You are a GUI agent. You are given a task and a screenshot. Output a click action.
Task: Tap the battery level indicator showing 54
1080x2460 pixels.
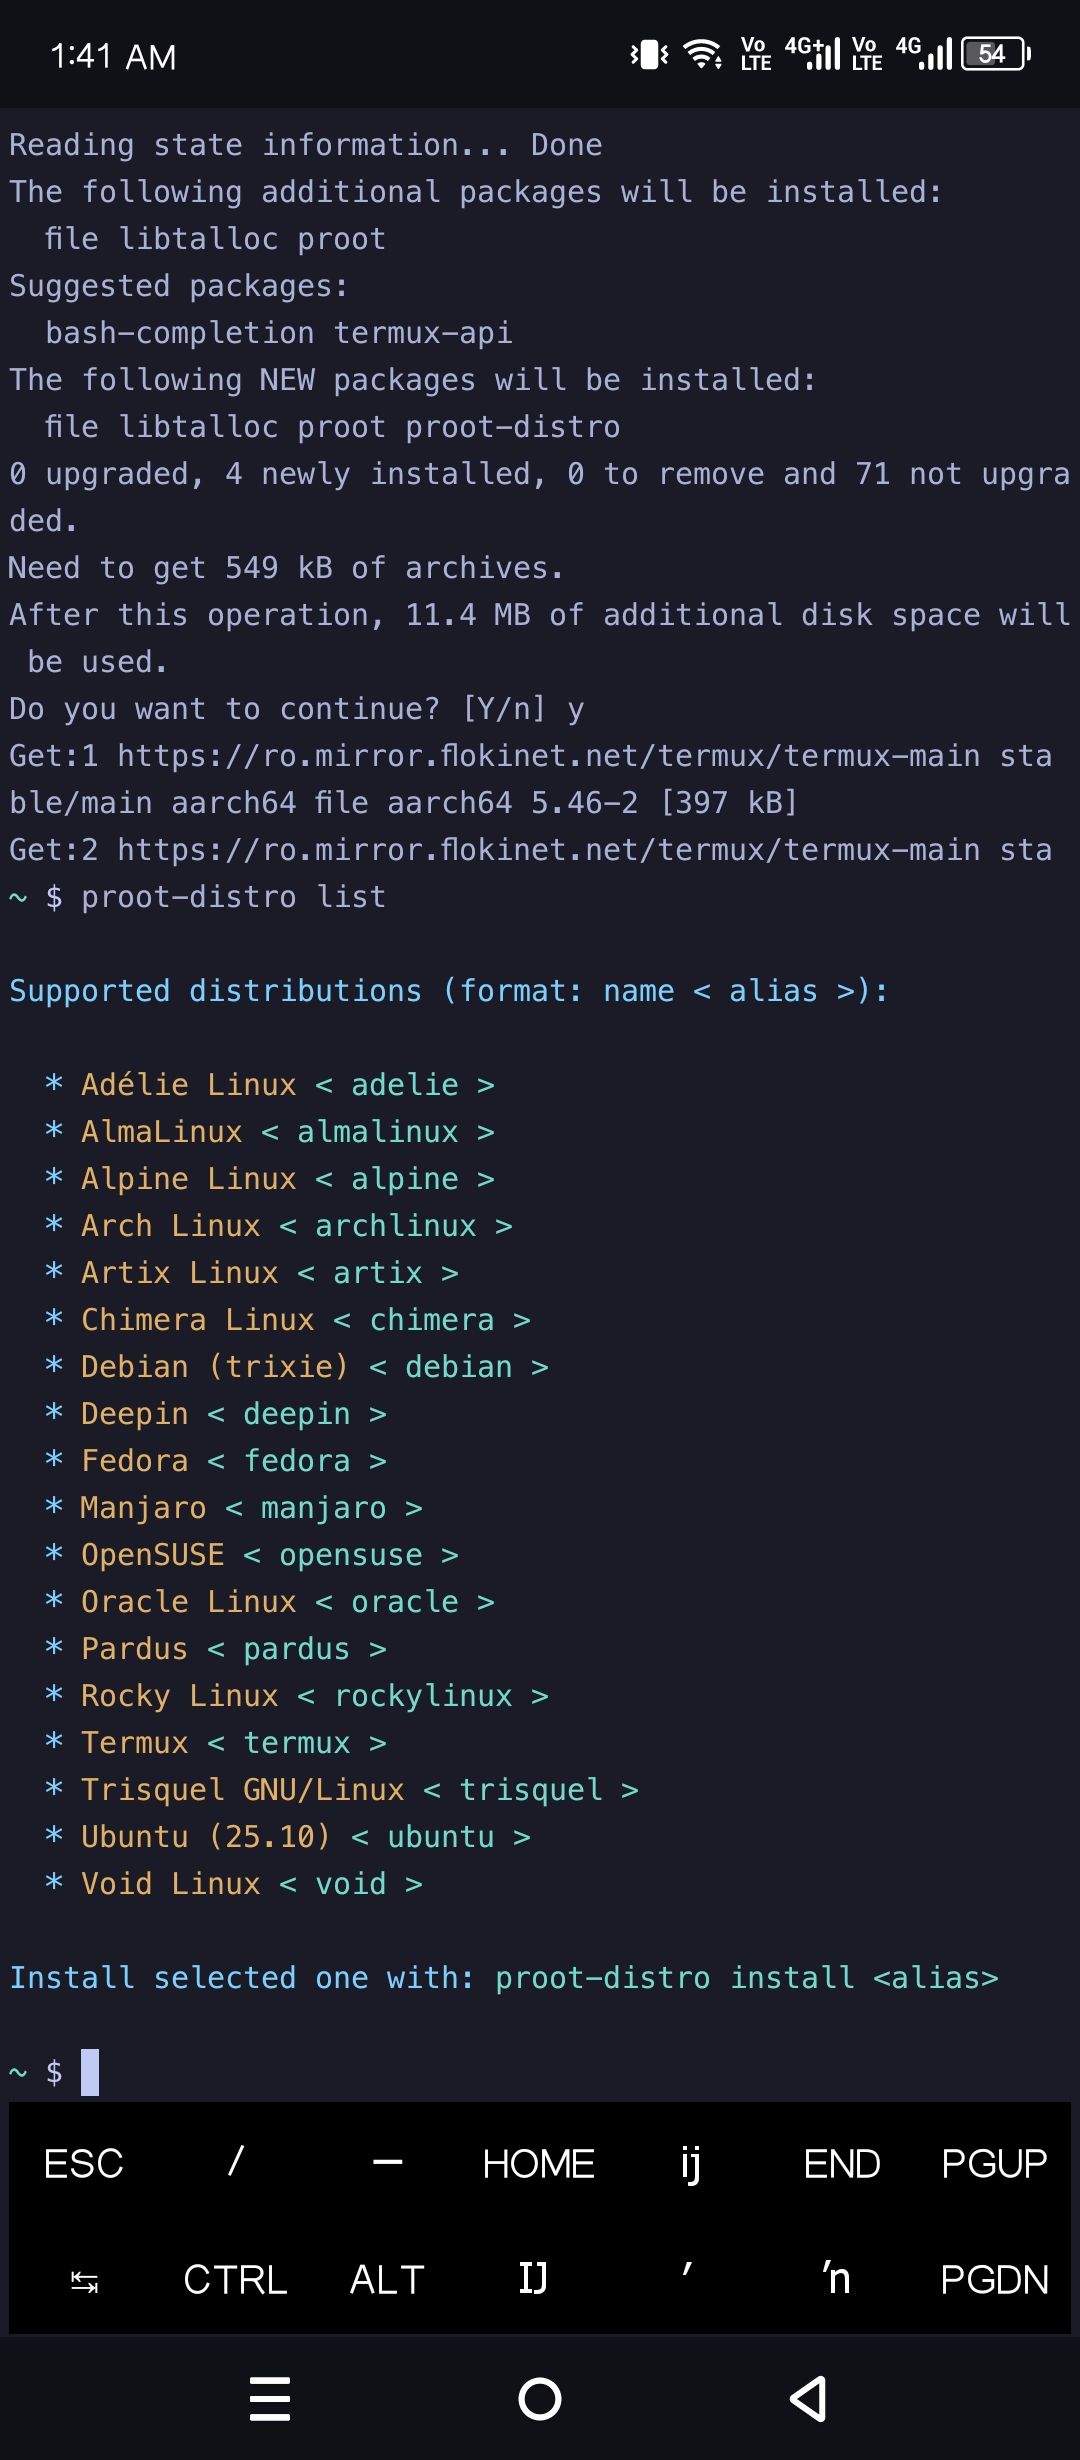pyautogui.click(x=991, y=55)
